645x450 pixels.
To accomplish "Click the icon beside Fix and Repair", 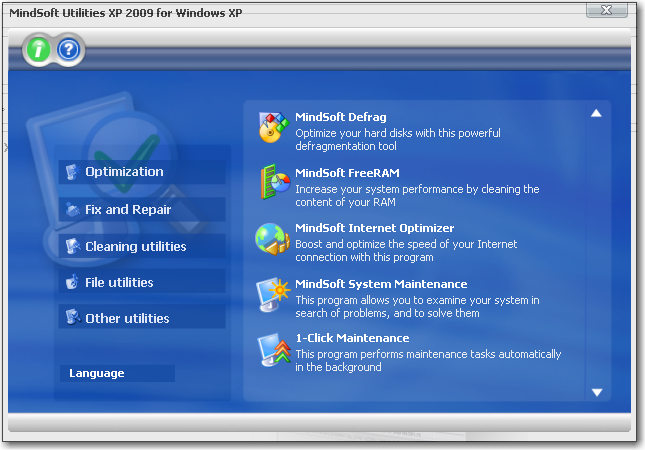I will click(72, 209).
